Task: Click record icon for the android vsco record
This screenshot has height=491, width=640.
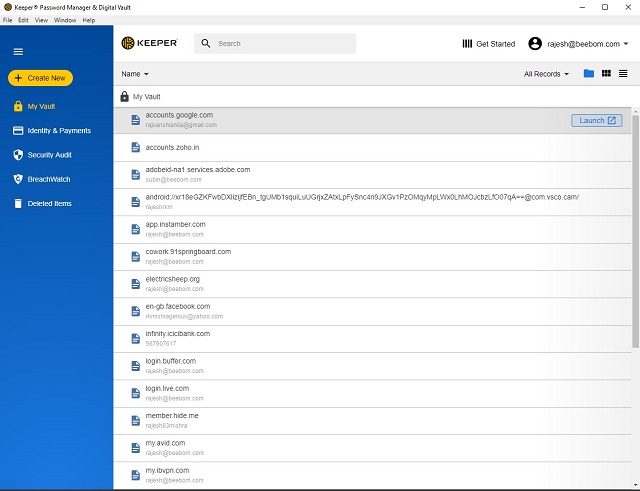Action: [136, 202]
